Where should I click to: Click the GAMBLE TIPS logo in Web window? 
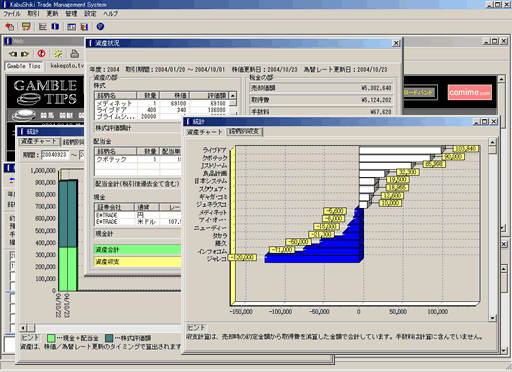pos(45,92)
